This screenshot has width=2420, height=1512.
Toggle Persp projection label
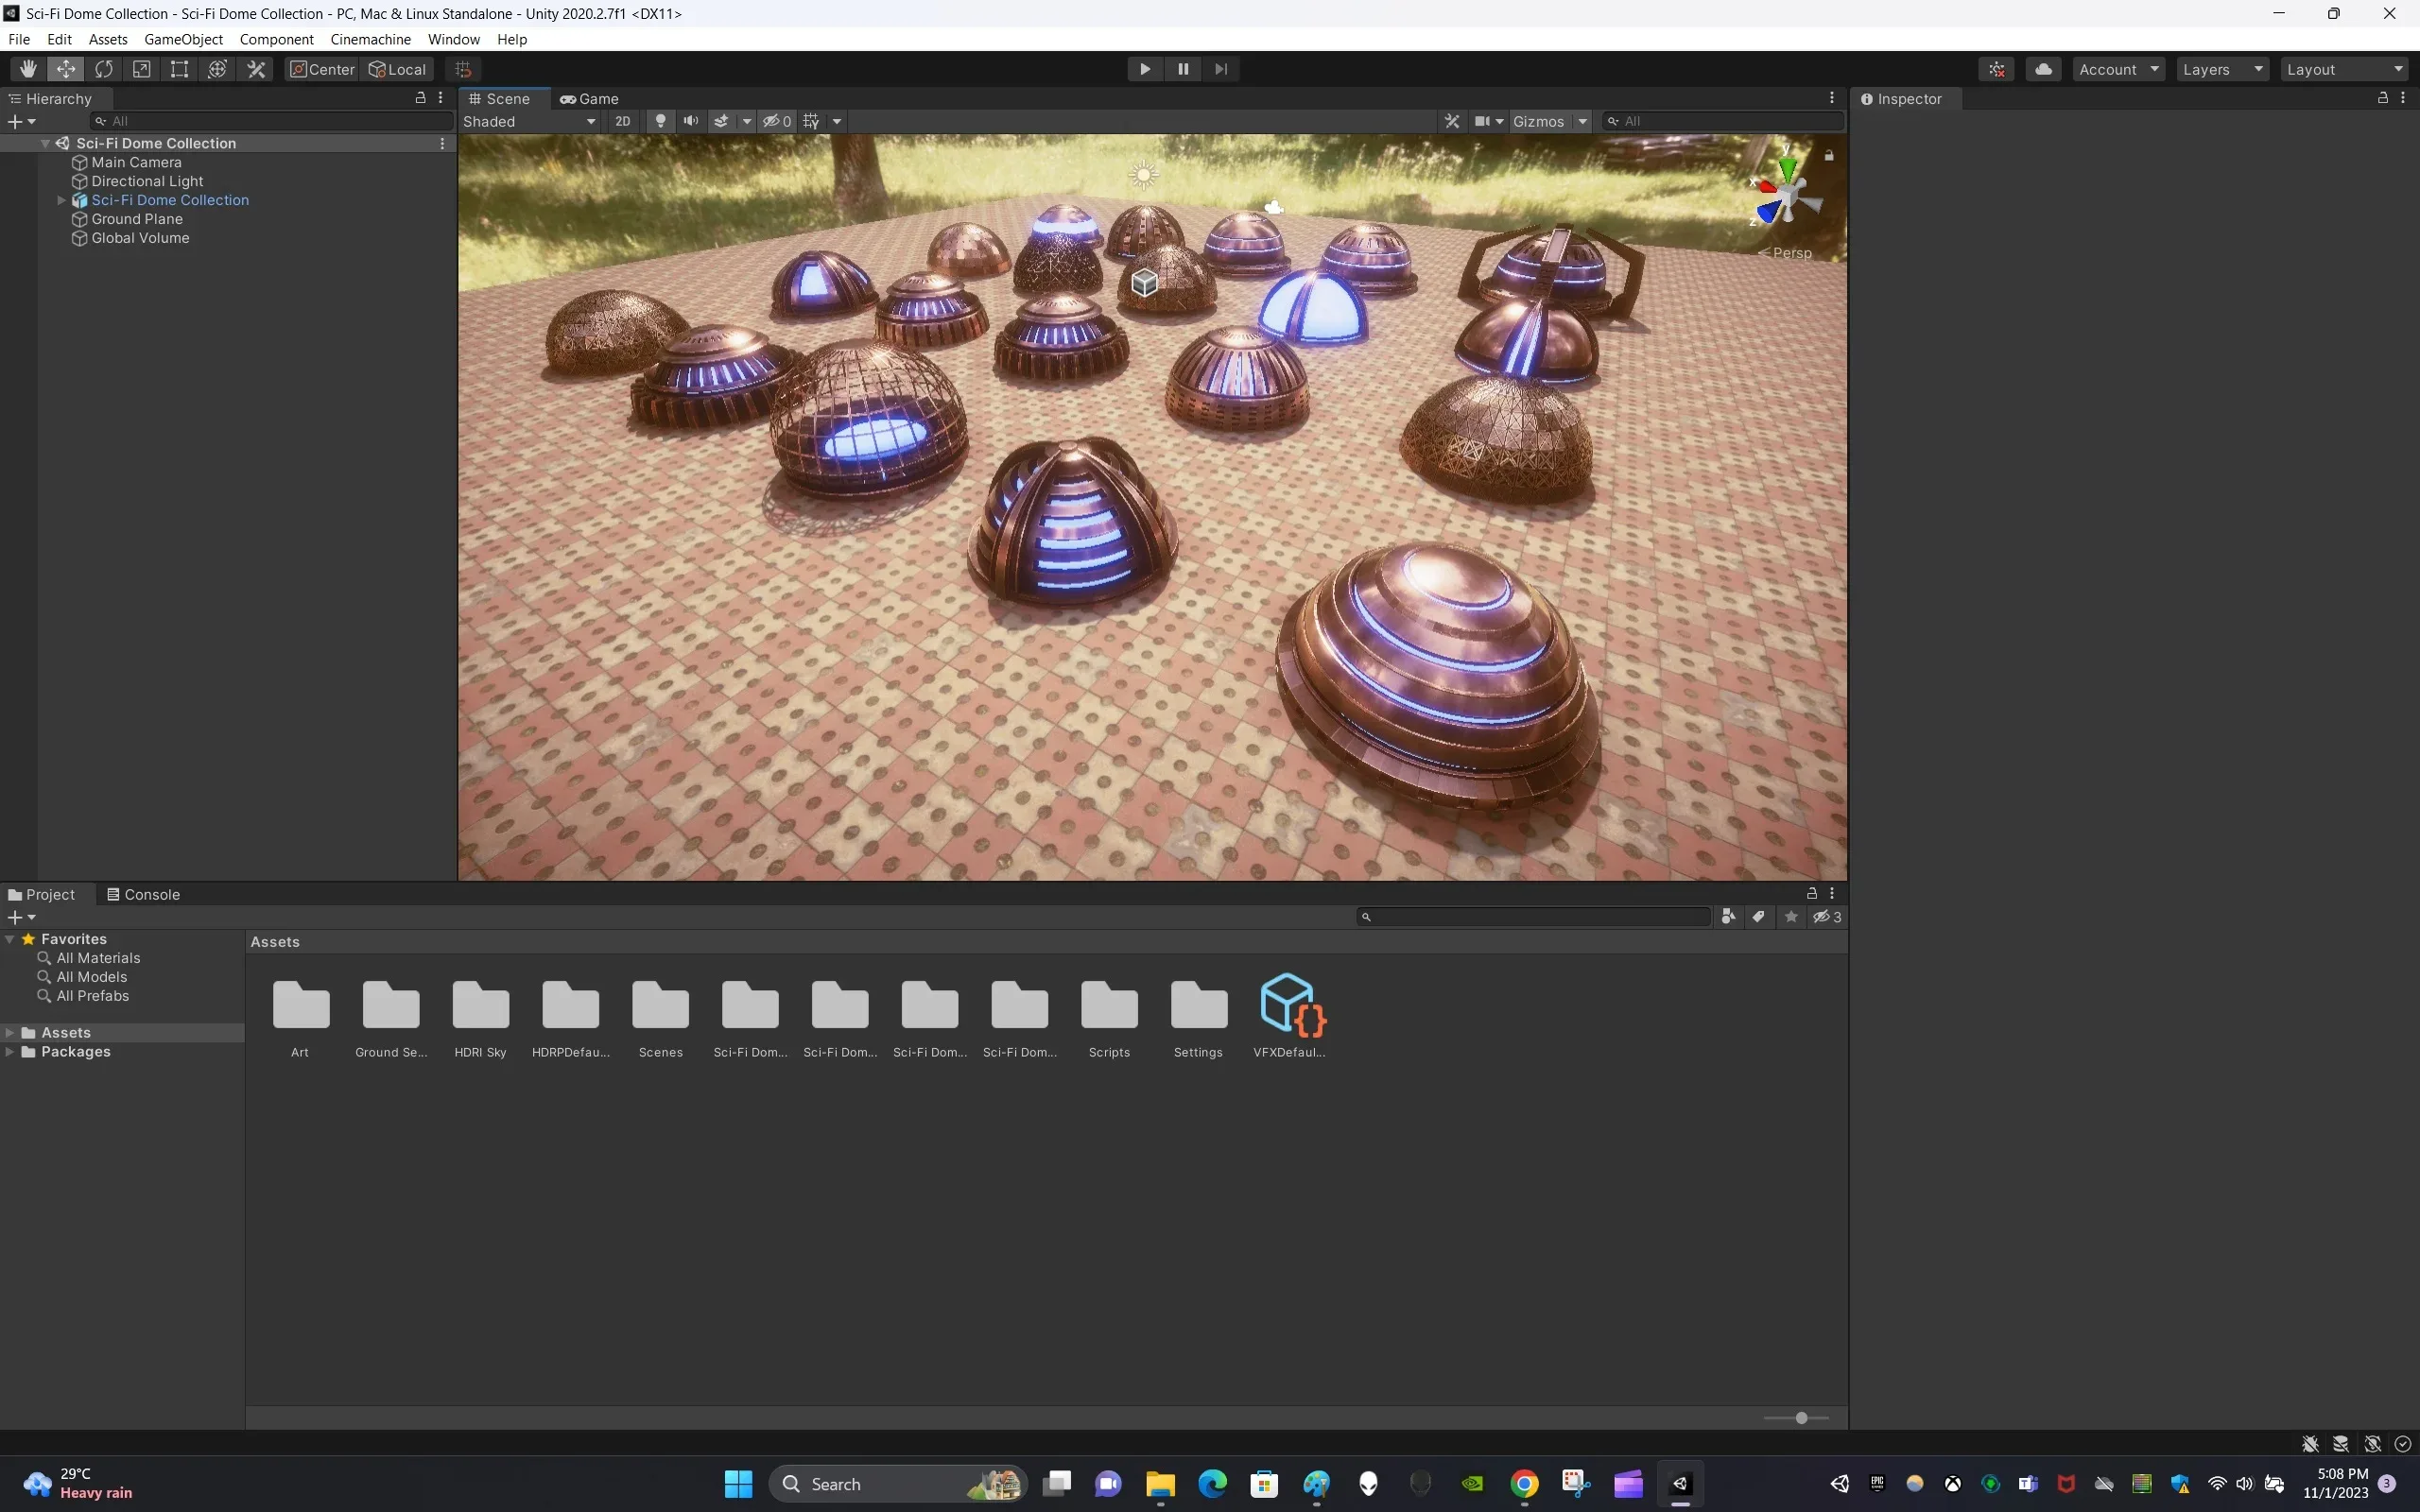(1785, 253)
